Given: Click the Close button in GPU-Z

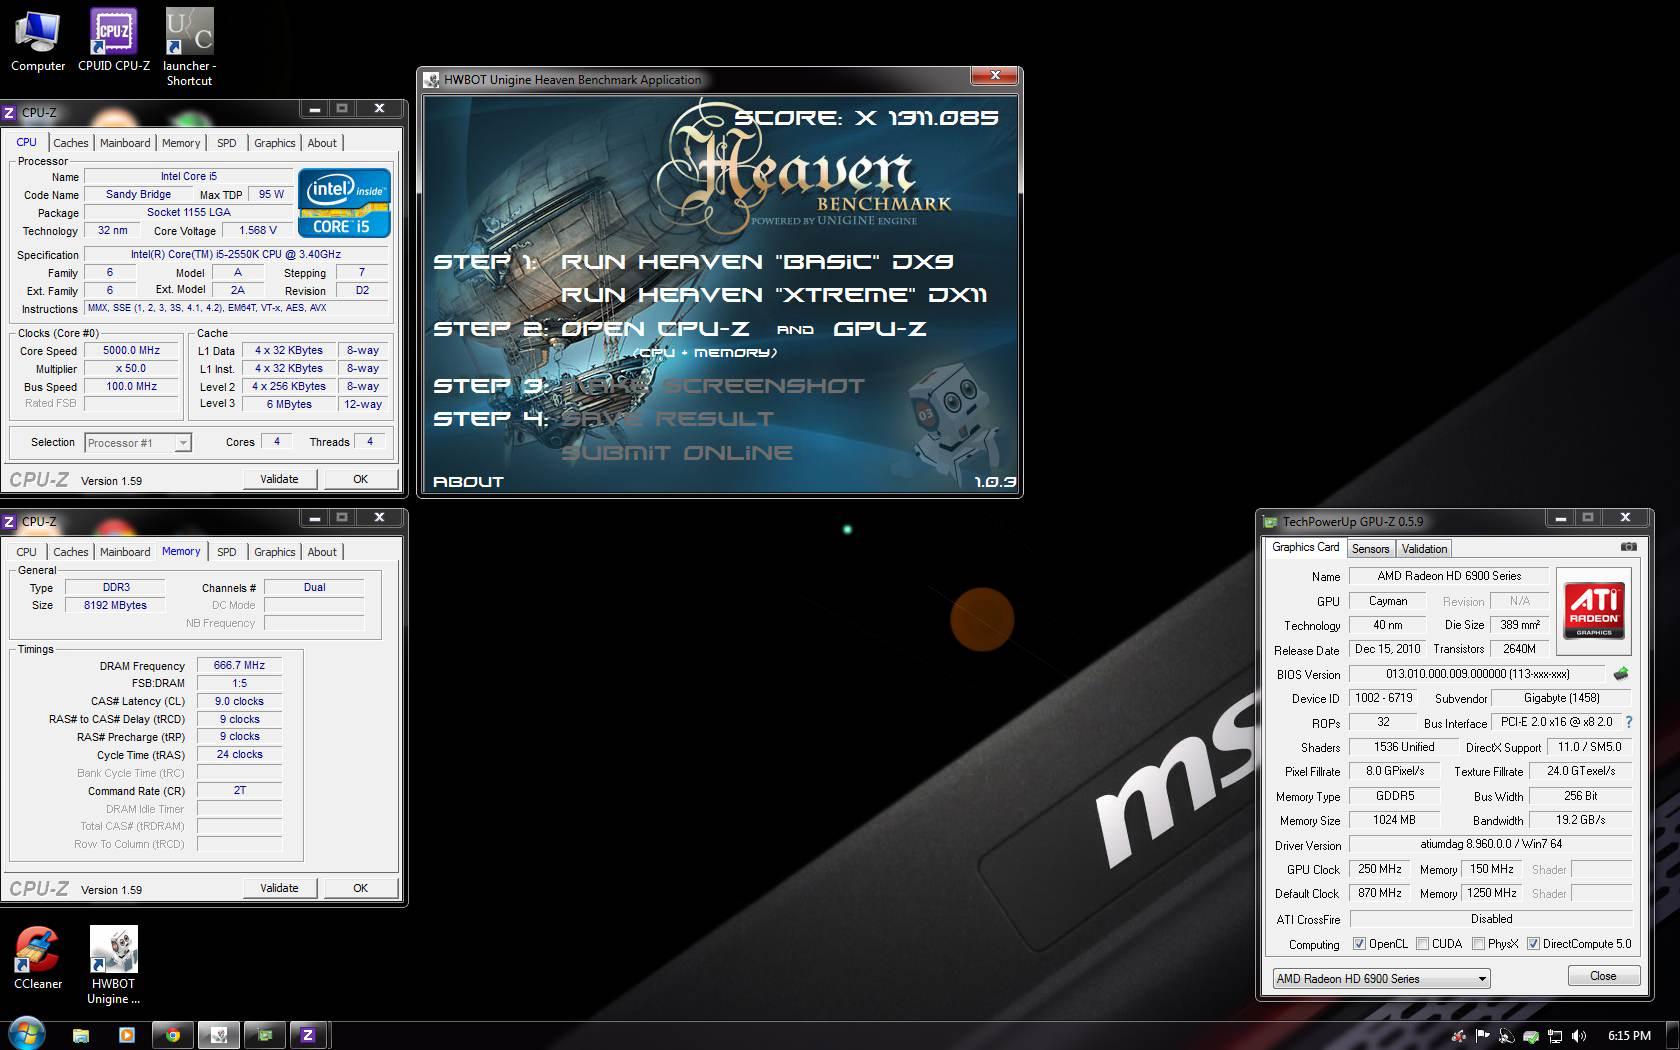Looking at the screenshot, I should point(1602,976).
